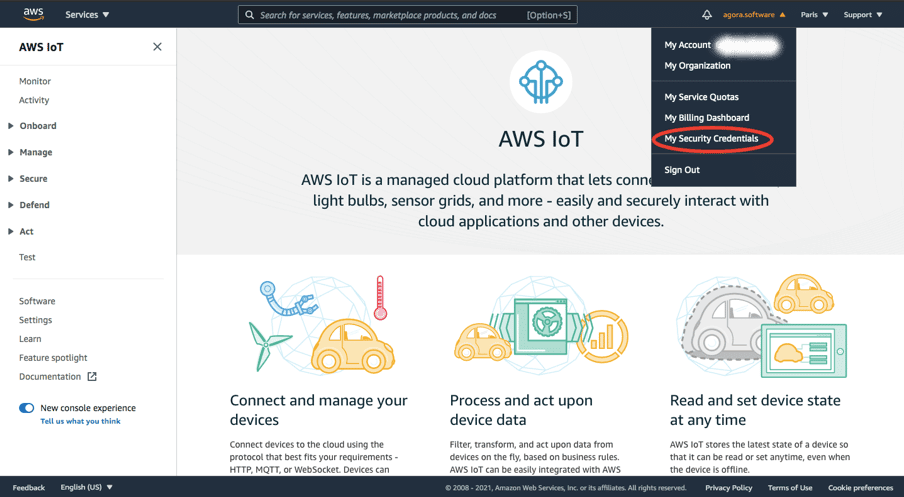The image size is (904, 497).
Task: Open the Terms of Use link
Action: pyautogui.click(x=790, y=488)
